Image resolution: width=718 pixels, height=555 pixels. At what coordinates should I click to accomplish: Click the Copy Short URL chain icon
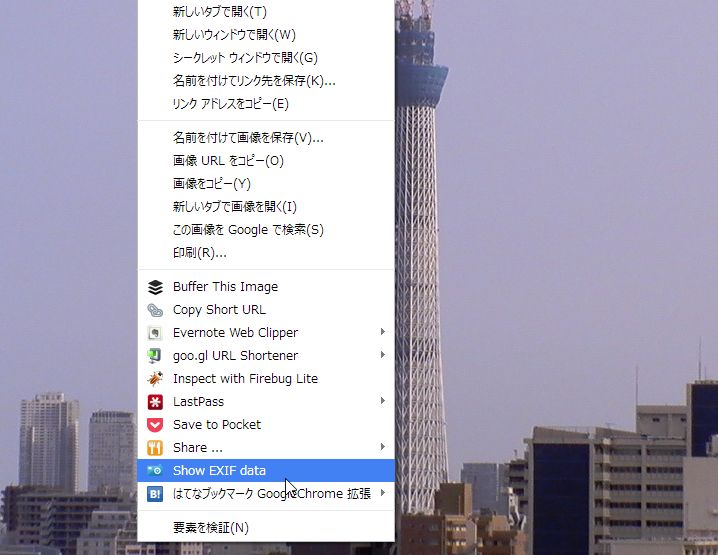coord(155,310)
